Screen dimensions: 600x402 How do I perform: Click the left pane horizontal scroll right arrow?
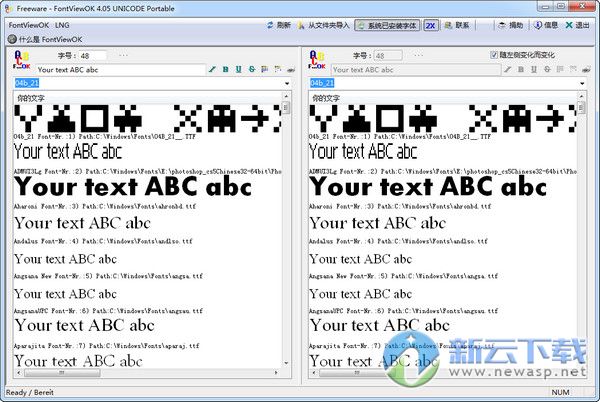(276, 372)
